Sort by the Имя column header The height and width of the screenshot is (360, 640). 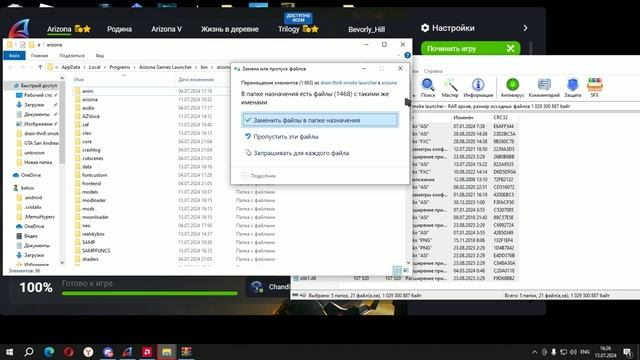(x=79, y=80)
